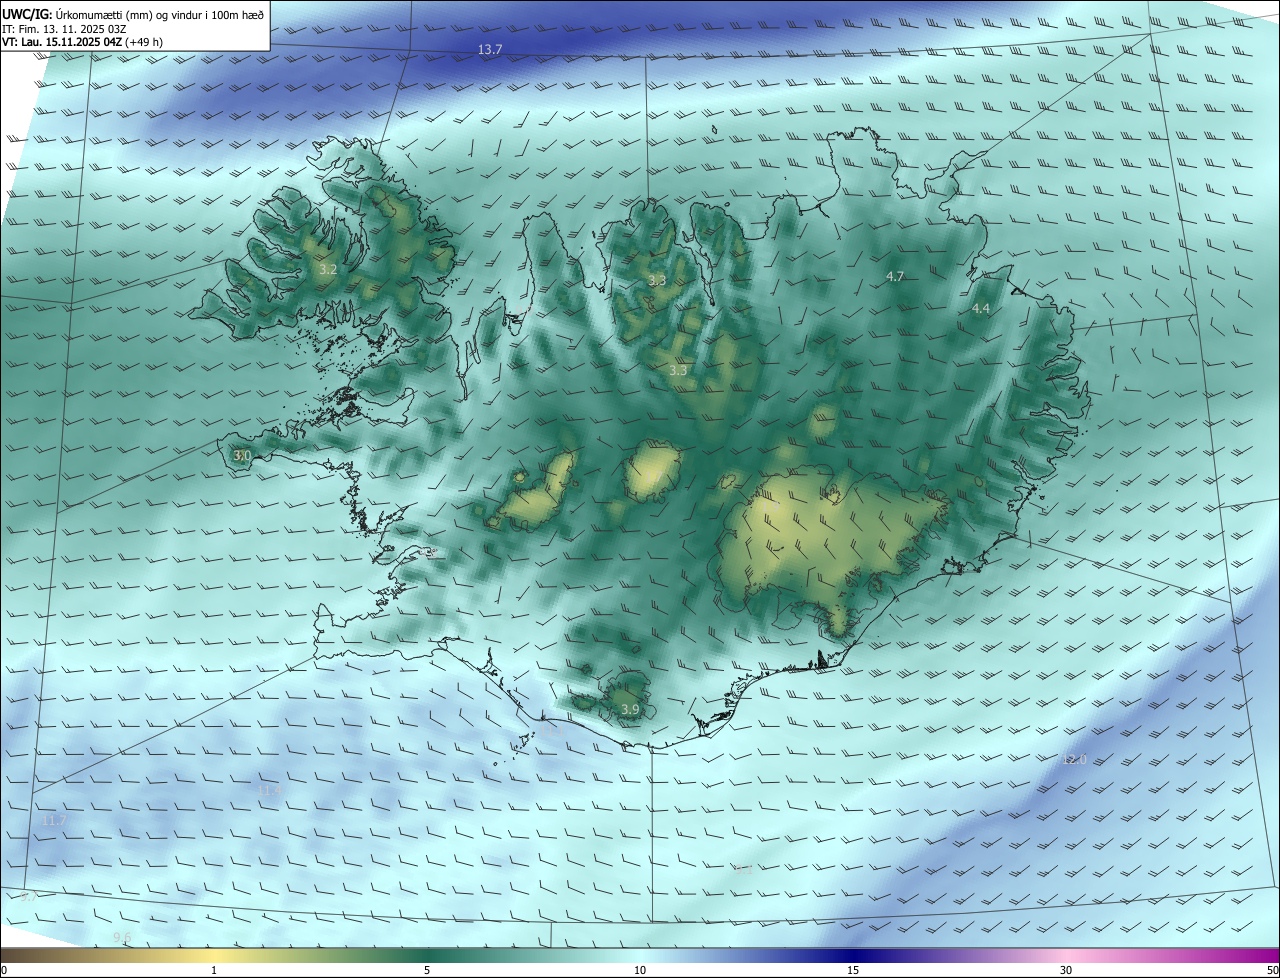The width and height of the screenshot is (1280, 978).
Task: Click the '15' tick on the colour scale
Action: click(x=853, y=971)
